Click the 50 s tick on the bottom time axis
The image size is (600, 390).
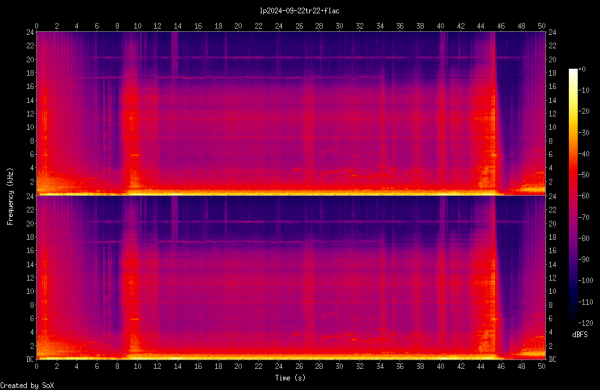coord(541,366)
